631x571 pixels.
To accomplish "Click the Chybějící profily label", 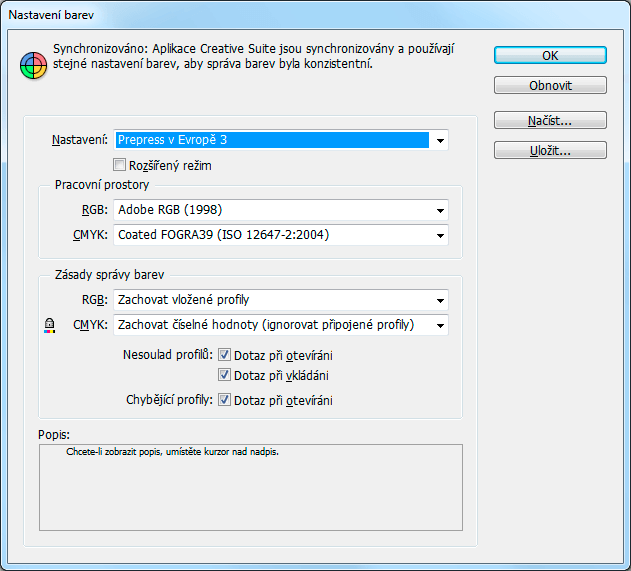I will (x=169, y=400).
